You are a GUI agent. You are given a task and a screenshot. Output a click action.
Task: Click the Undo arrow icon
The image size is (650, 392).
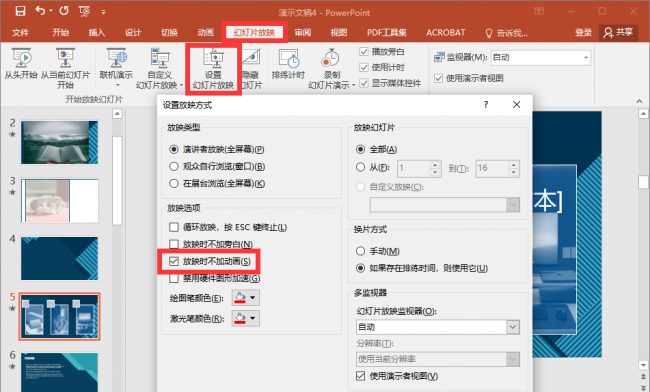[41, 10]
